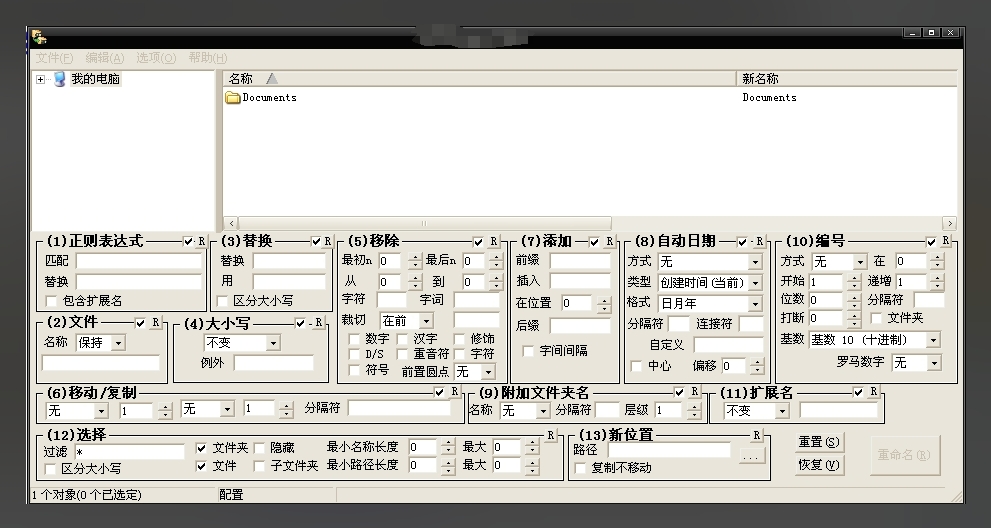991x528 pixels.
Task: Open the 类型 创建时间(当前) dropdown
Action: click(x=755, y=283)
